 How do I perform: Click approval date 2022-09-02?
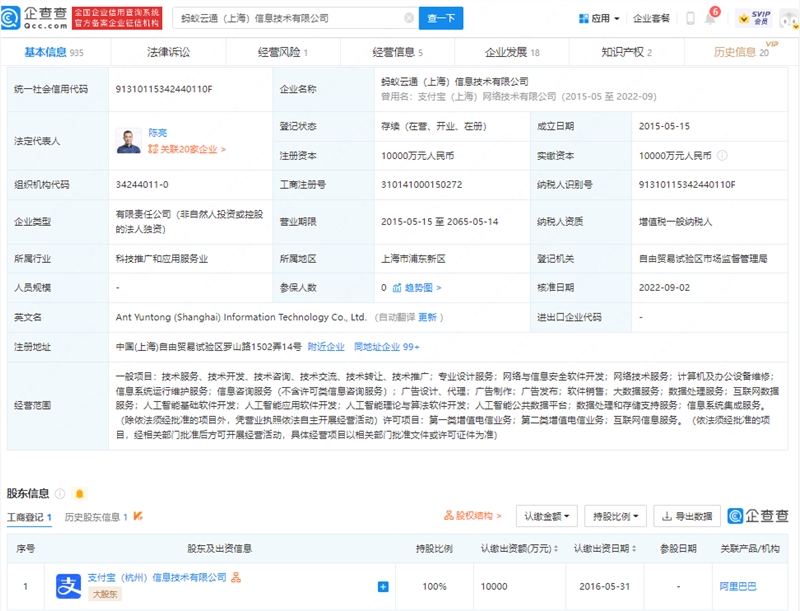click(x=664, y=288)
